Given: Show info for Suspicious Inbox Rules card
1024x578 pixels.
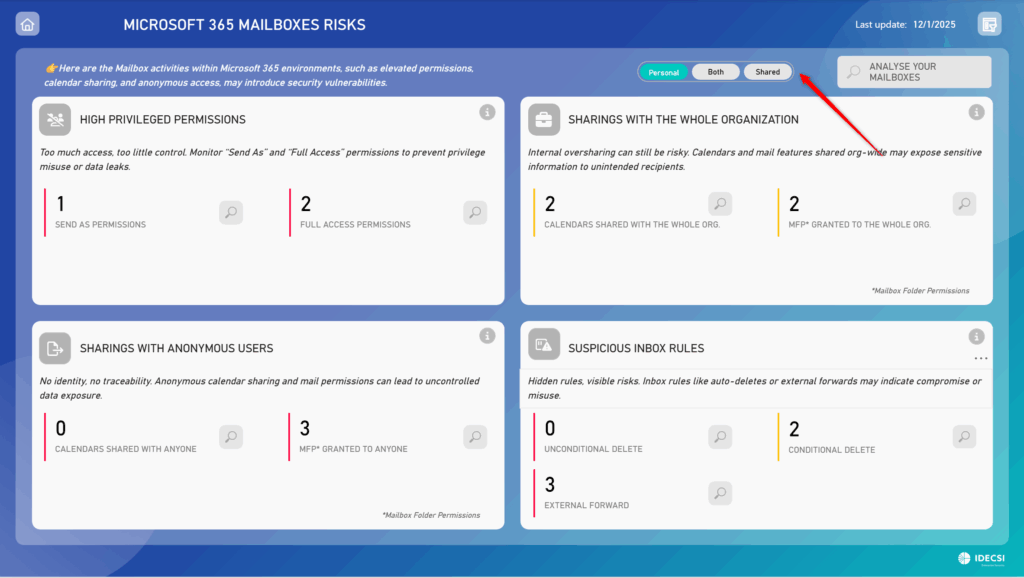Looking at the screenshot, I should (x=976, y=337).
